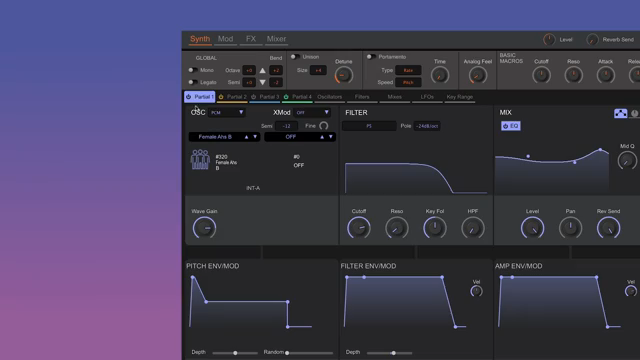Viewport: 640px width, 360px height.
Task: Click the Unison Detune knob
Action: 344,75
